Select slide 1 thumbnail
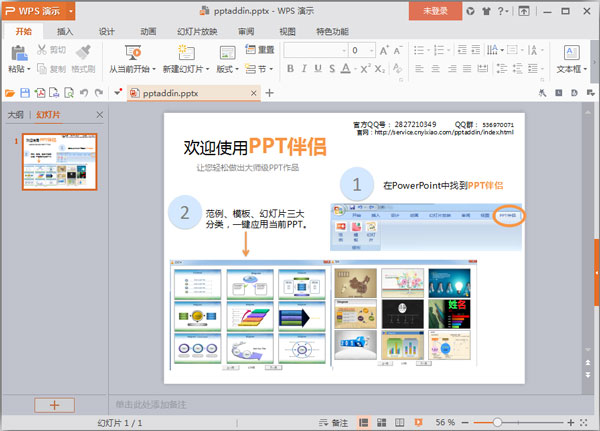This screenshot has height=431, width=600. coord(60,162)
